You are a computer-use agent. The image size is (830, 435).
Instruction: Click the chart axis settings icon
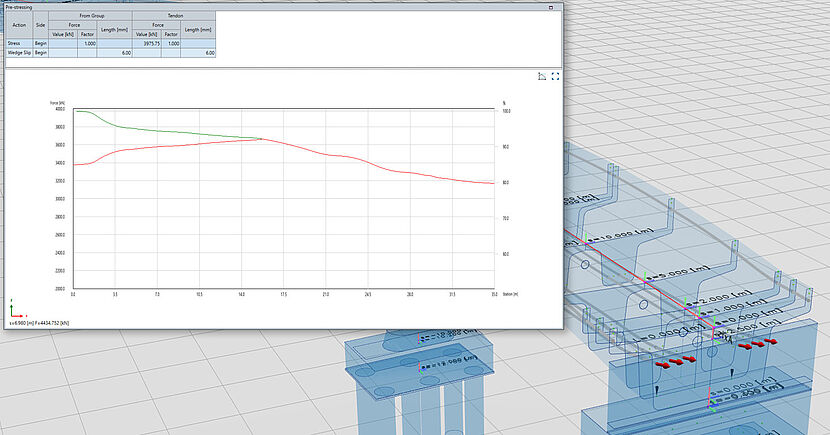pyautogui.click(x=541, y=76)
